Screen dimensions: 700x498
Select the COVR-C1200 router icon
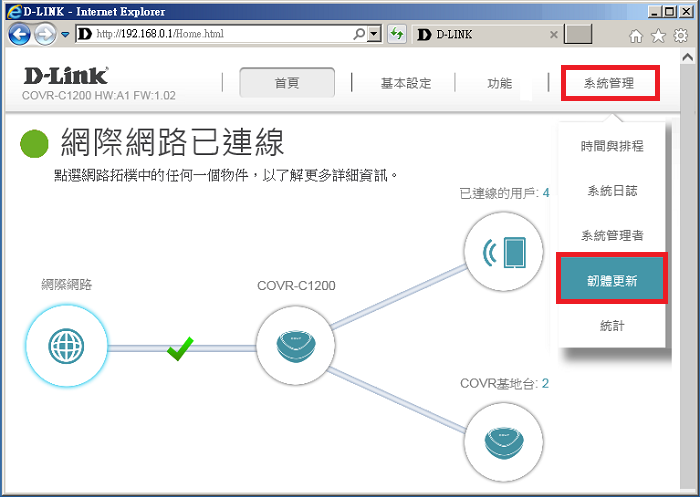pos(295,346)
